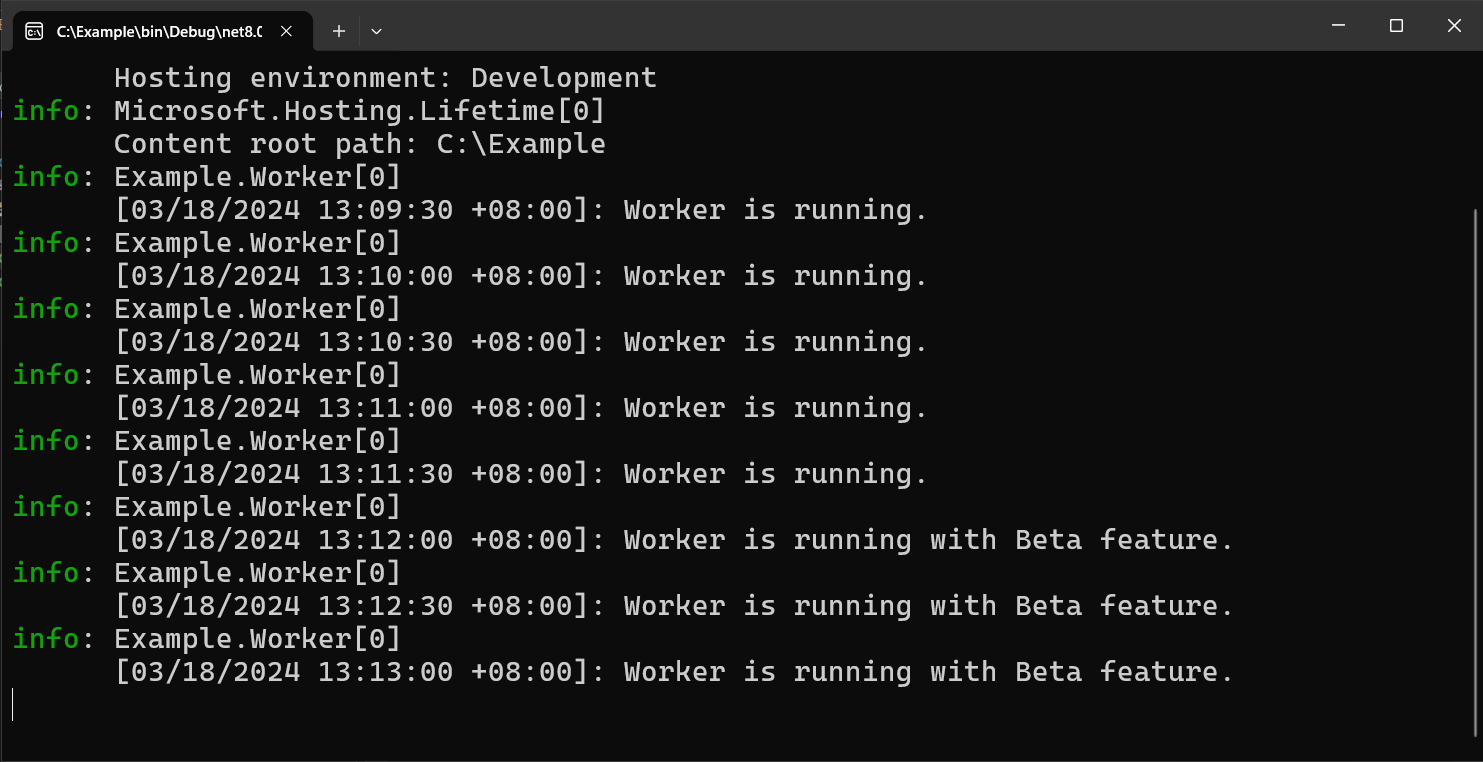Click the first green info: label
Screen dimensions: 1483x762
click(x=45, y=110)
